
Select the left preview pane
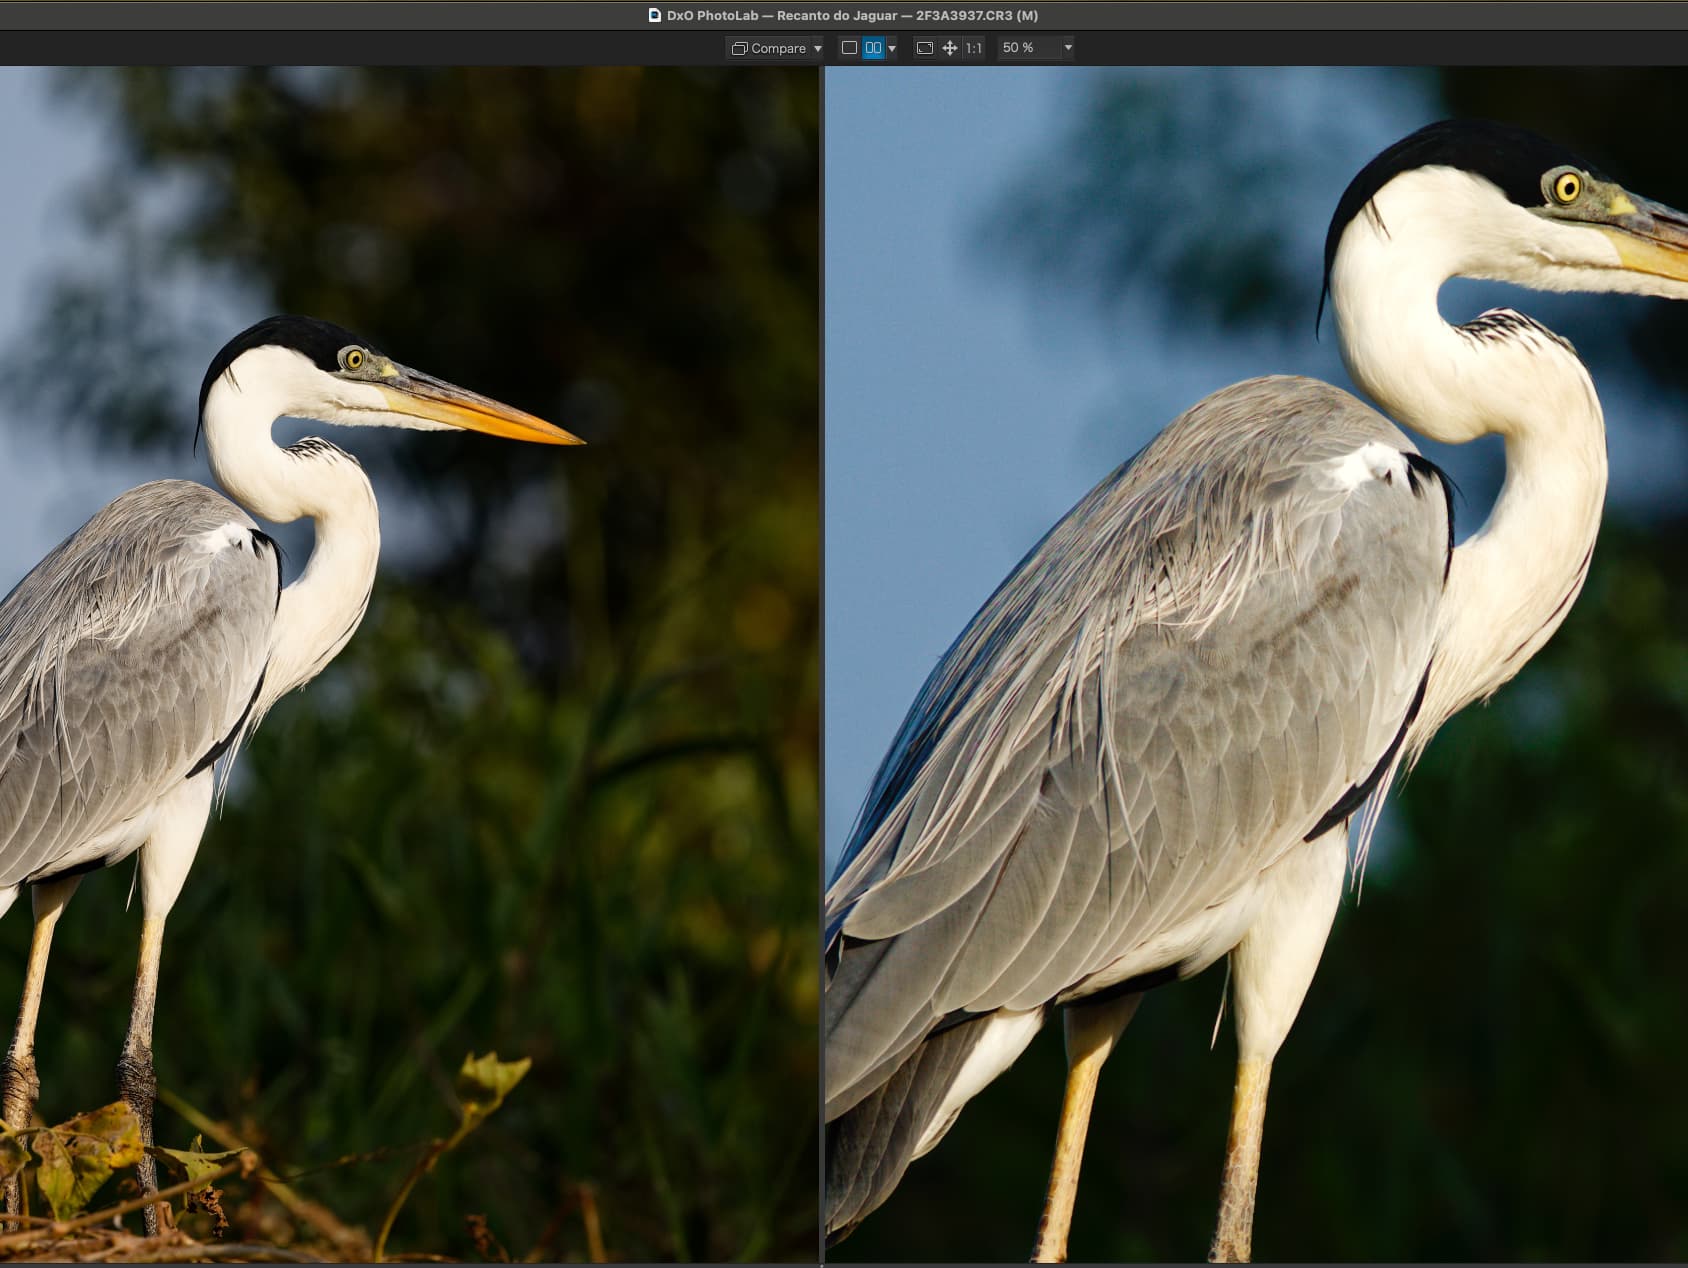[409, 664]
